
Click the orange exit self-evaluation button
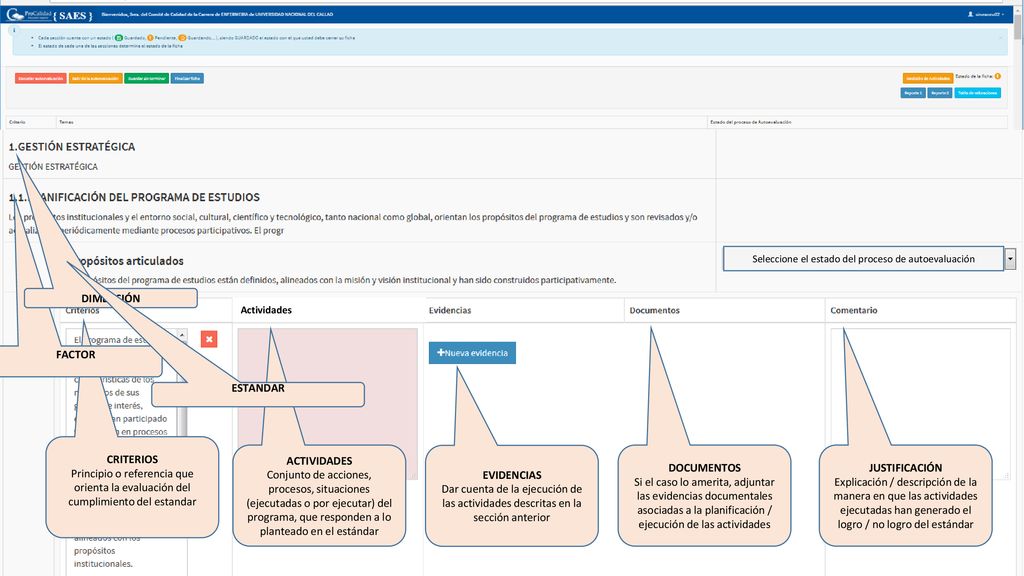95,78
